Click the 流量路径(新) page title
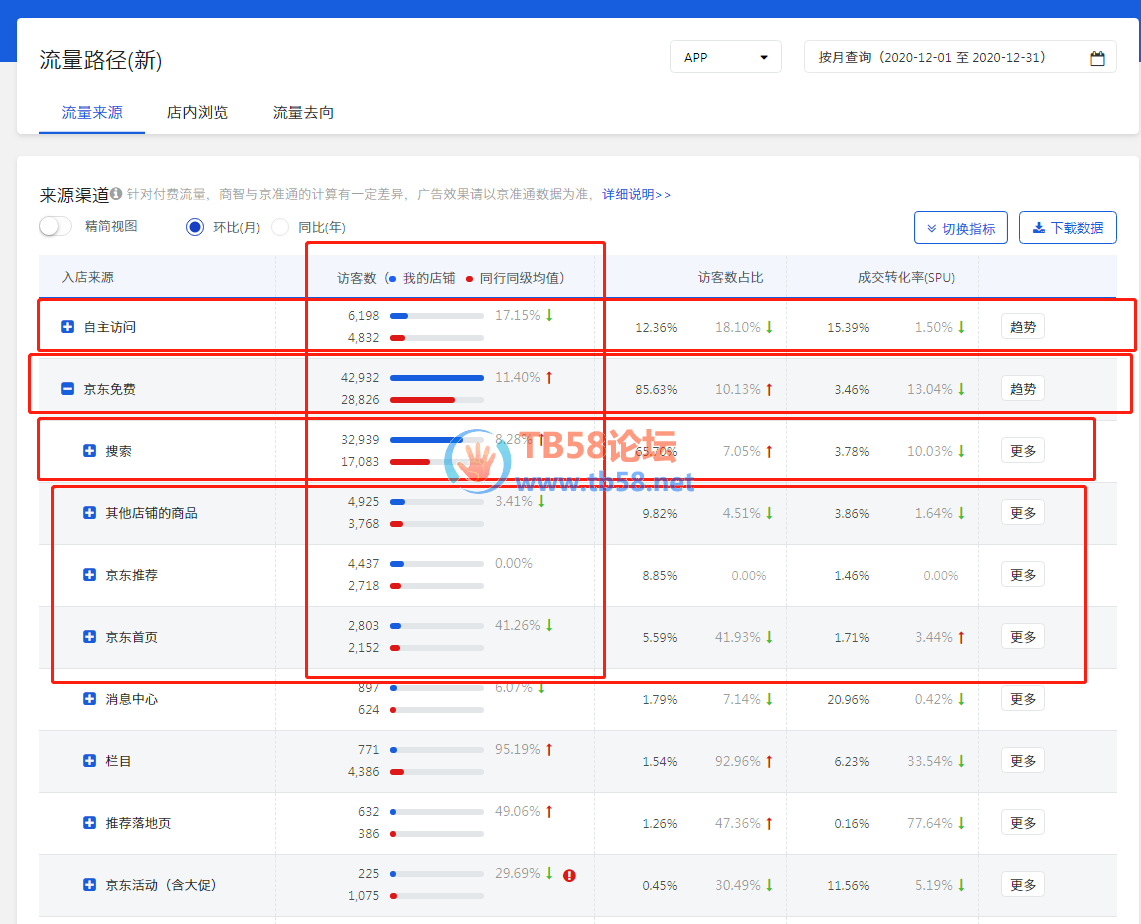This screenshot has width=1141, height=924. tap(100, 60)
